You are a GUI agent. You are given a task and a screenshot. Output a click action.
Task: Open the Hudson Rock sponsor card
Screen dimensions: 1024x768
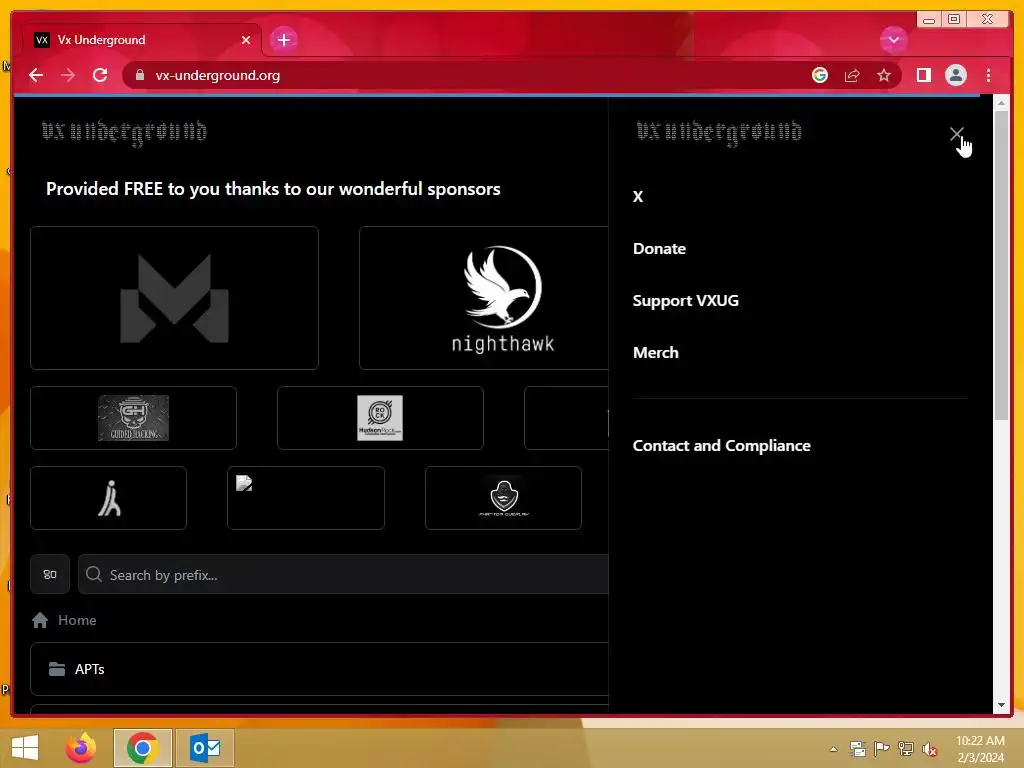pos(380,418)
